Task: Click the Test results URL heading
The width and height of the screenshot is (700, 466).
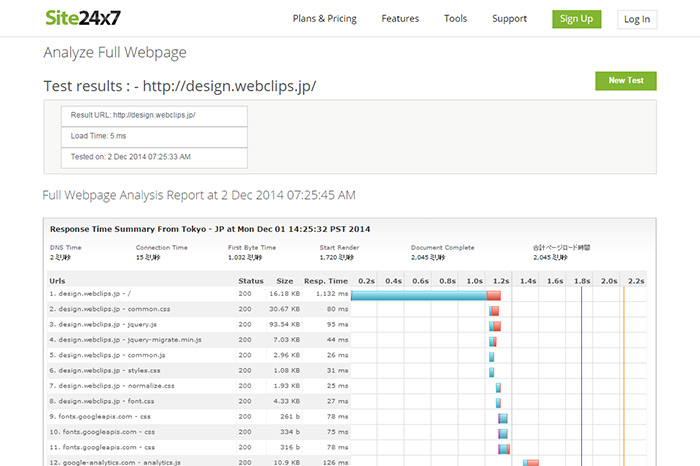Action: [180, 86]
